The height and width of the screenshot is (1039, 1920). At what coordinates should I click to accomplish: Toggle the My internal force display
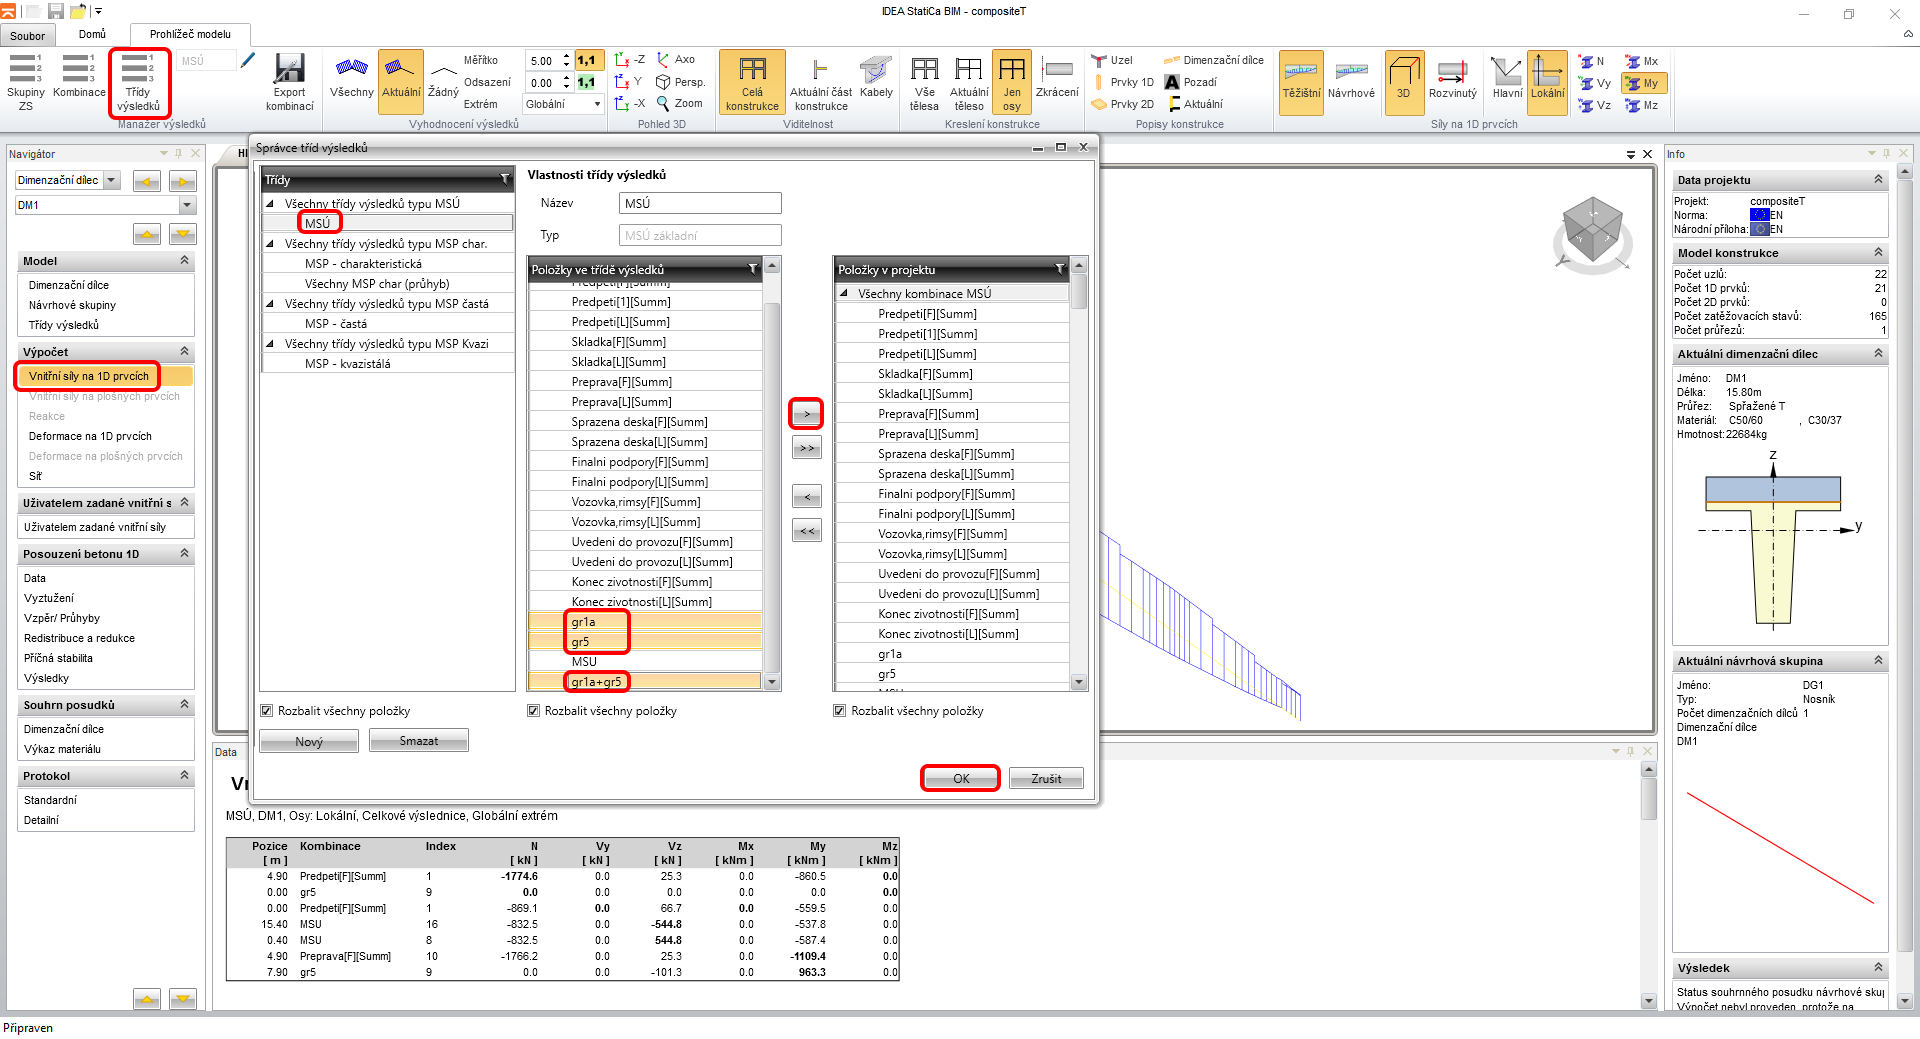coord(1642,84)
